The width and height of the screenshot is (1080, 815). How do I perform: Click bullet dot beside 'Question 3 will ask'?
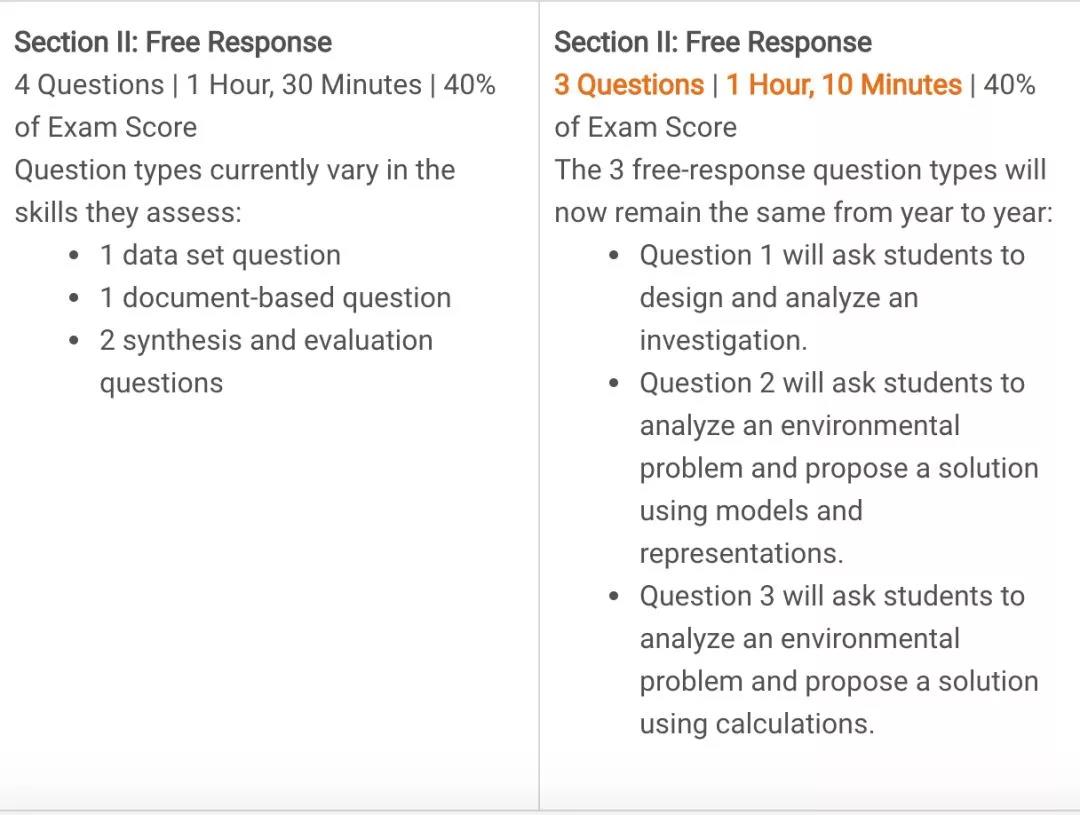point(614,597)
